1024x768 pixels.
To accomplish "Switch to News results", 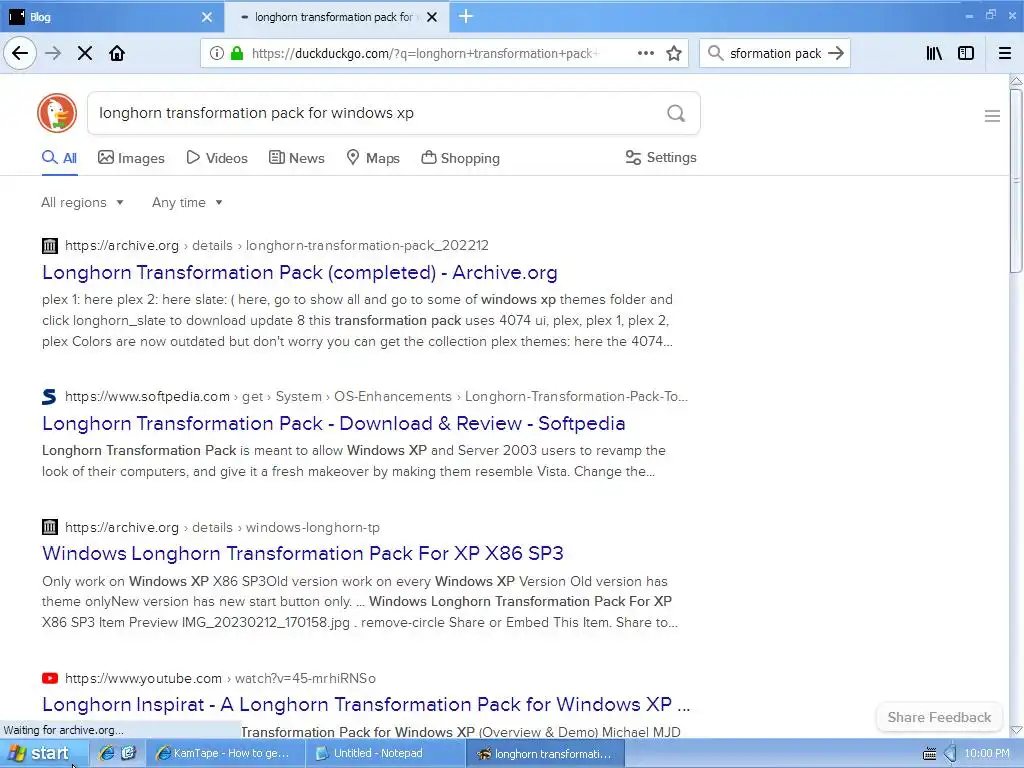I will [x=296, y=158].
